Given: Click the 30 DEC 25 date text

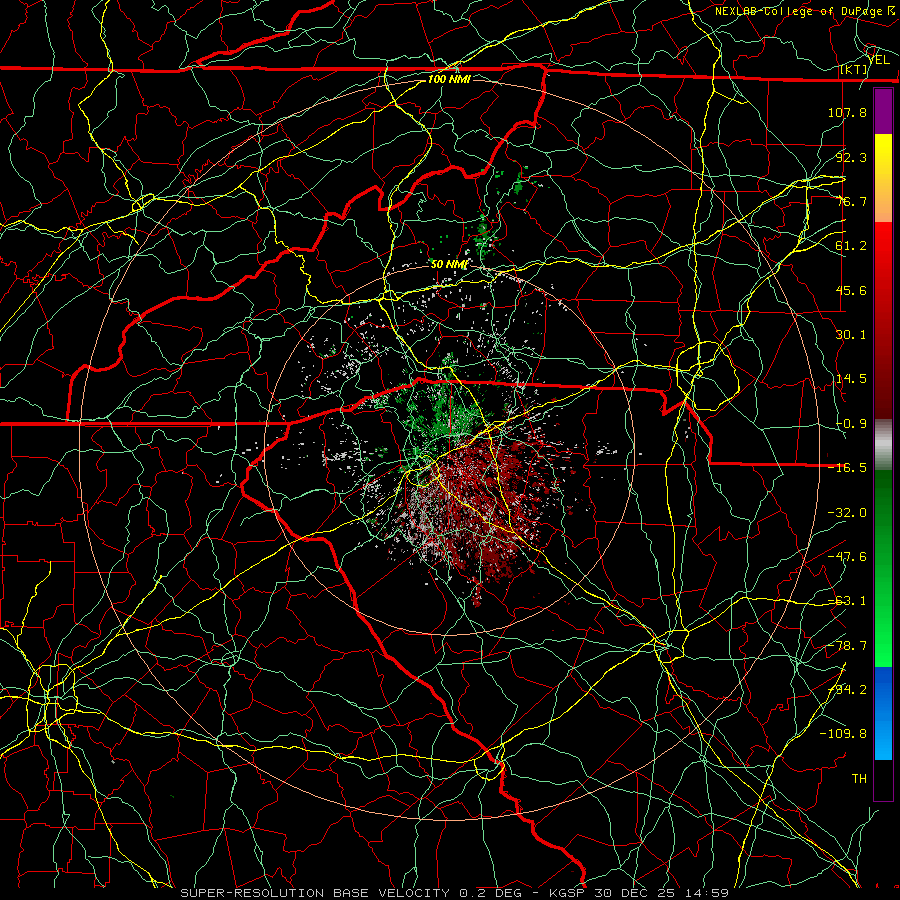Looking at the screenshot, I should (634, 893).
